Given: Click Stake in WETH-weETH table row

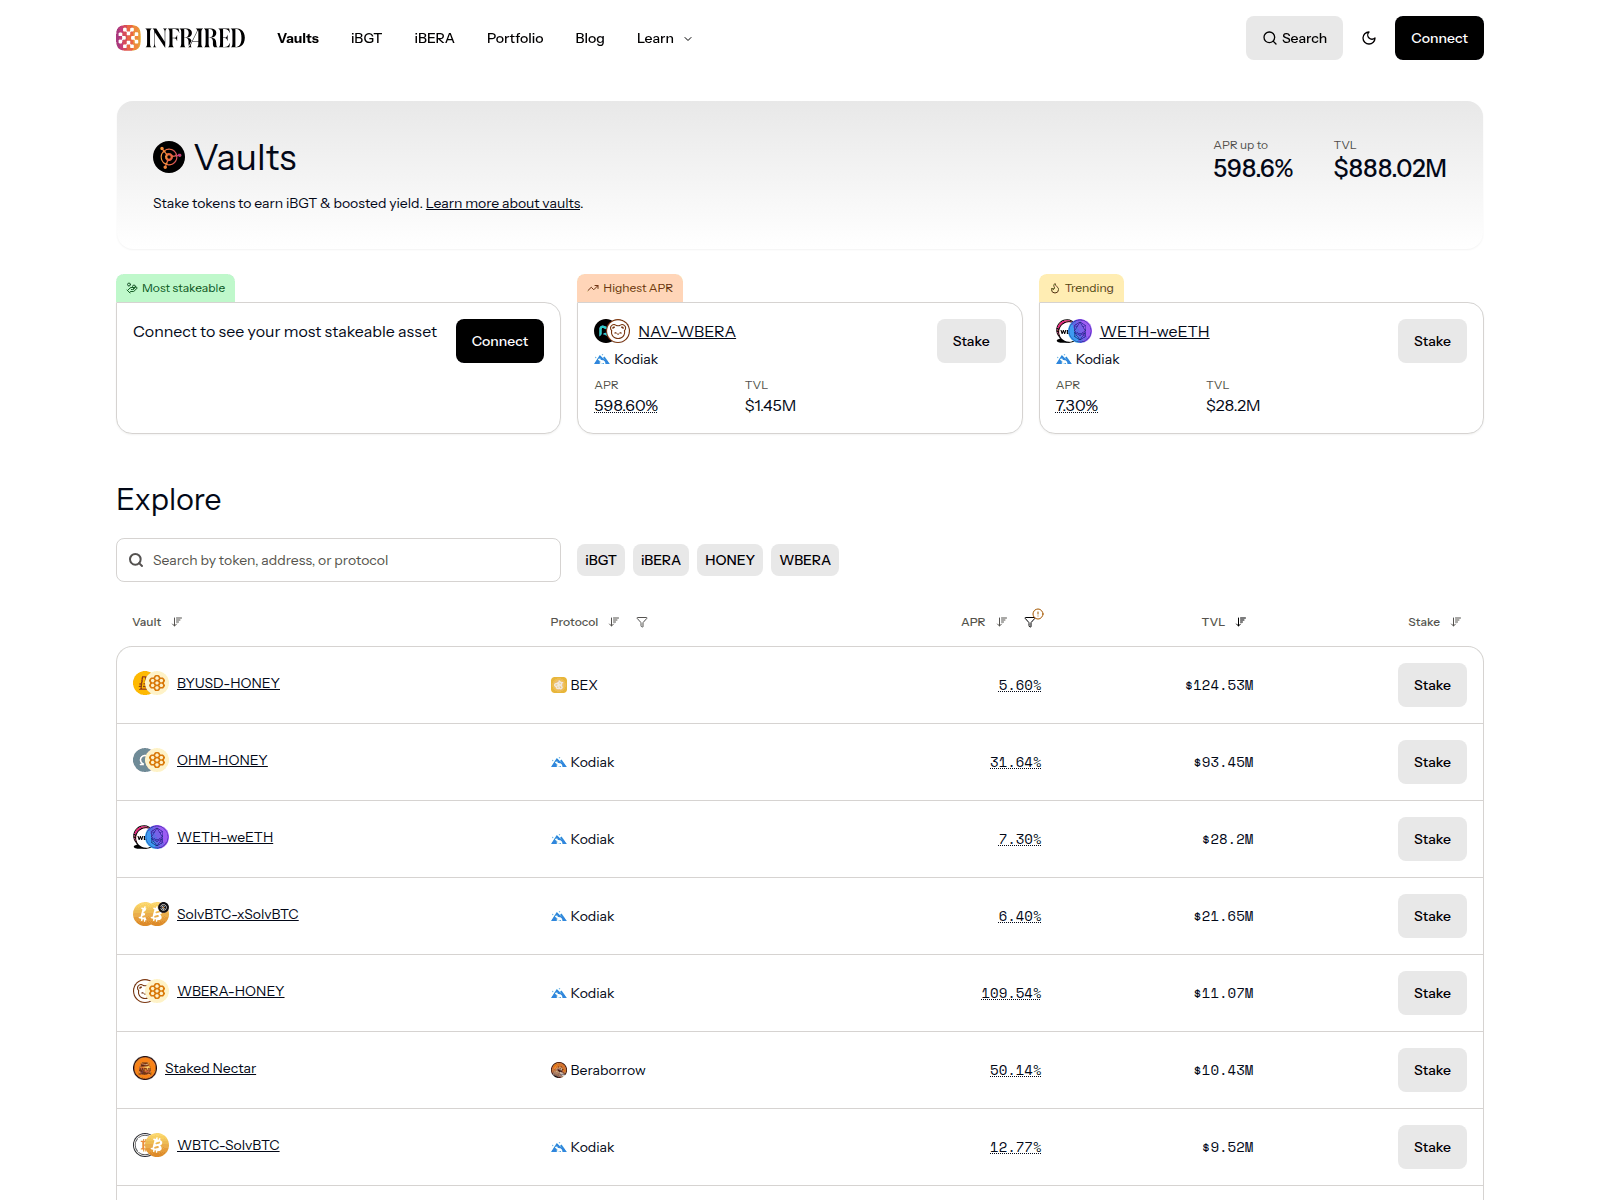Looking at the screenshot, I should pos(1432,839).
